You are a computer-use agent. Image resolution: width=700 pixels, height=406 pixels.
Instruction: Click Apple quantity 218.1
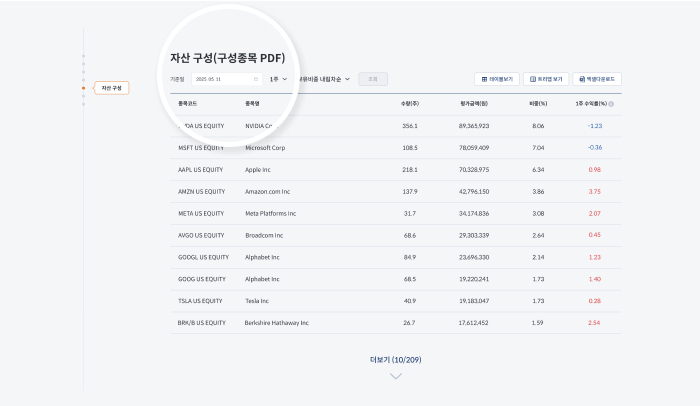click(410, 170)
